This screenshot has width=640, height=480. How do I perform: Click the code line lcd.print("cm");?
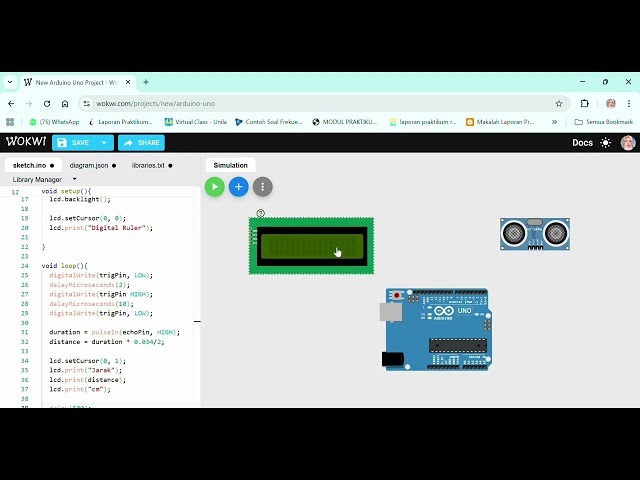[80, 389]
